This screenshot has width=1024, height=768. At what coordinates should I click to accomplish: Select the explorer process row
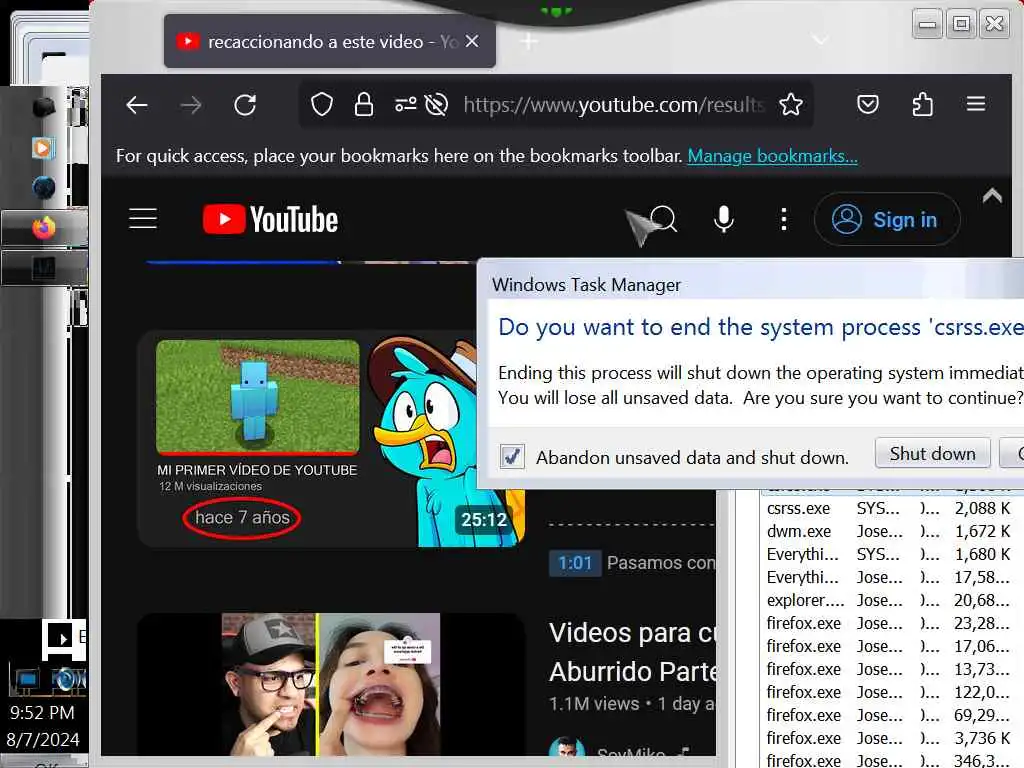pyautogui.click(x=888, y=600)
